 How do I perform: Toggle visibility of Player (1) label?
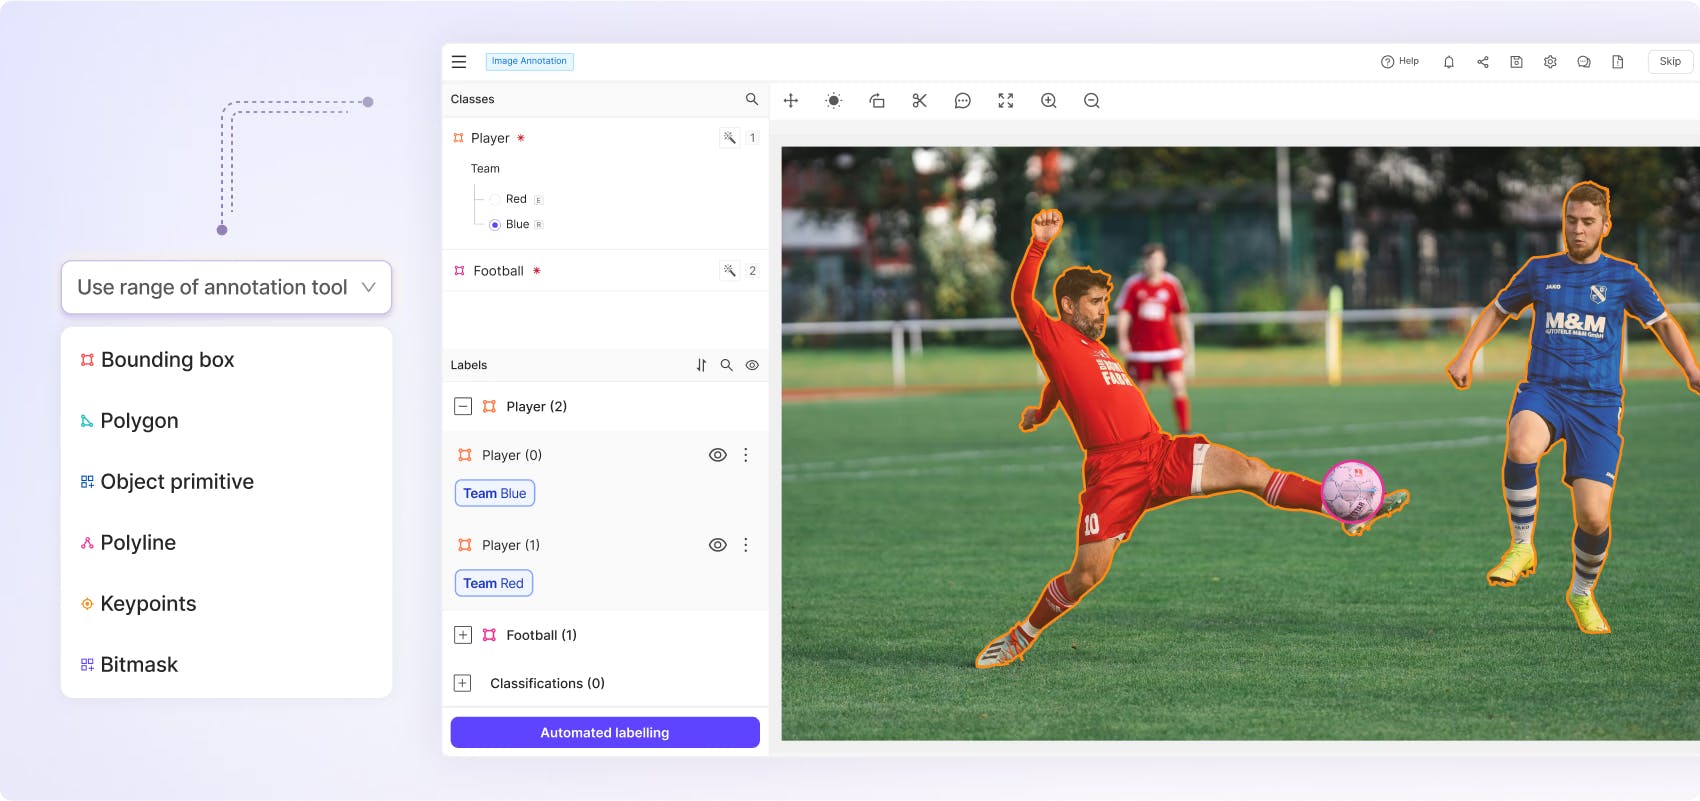[717, 545]
